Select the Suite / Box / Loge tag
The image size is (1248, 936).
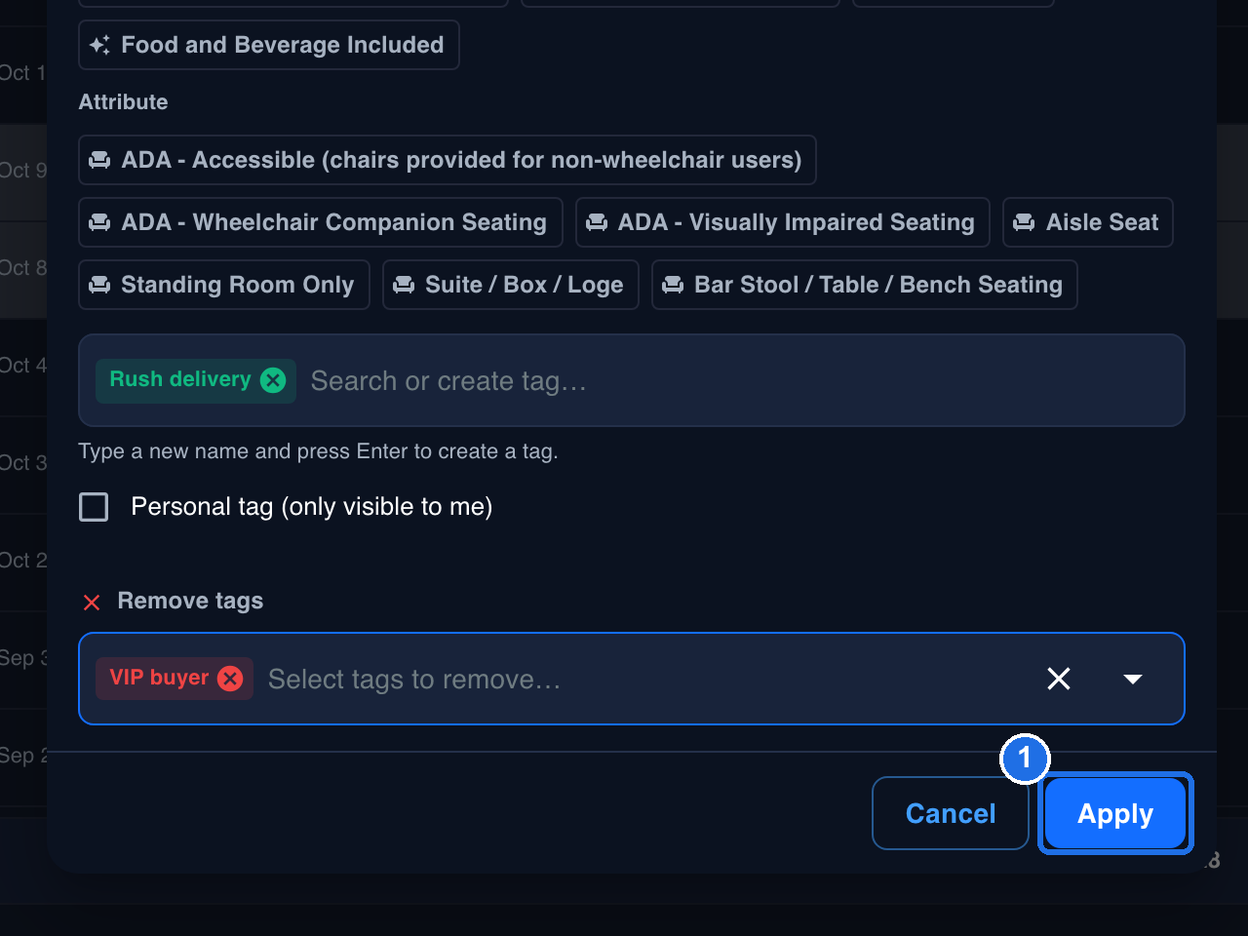point(510,285)
